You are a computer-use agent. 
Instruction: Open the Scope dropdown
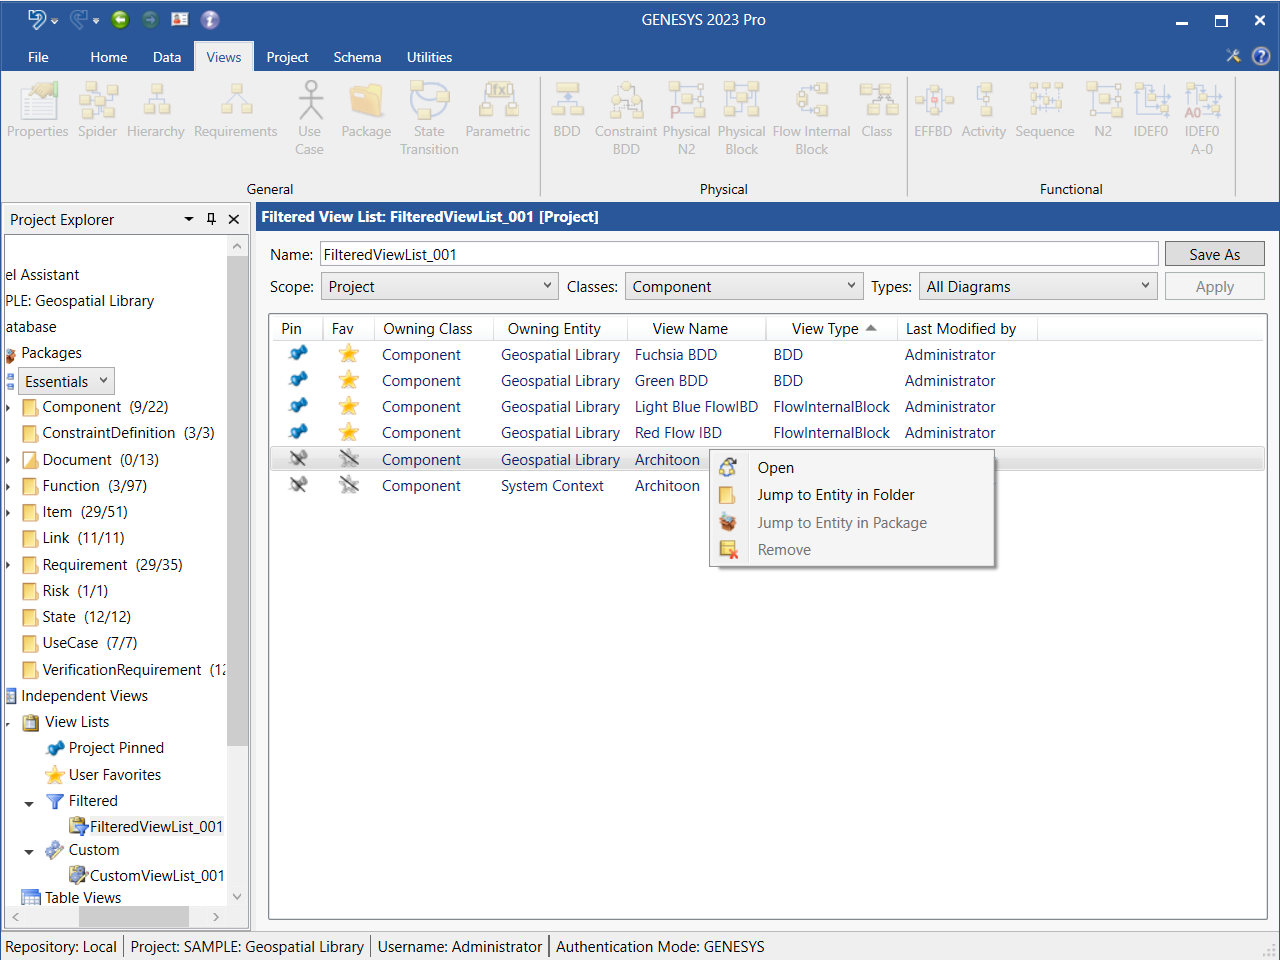click(439, 286)
